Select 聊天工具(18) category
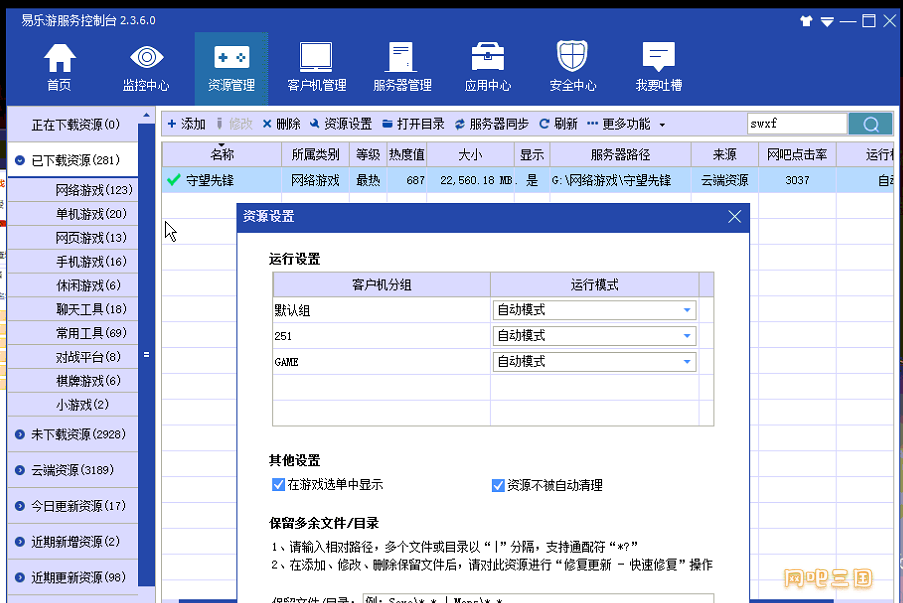The image size is (903, 603). coord(73,309)
